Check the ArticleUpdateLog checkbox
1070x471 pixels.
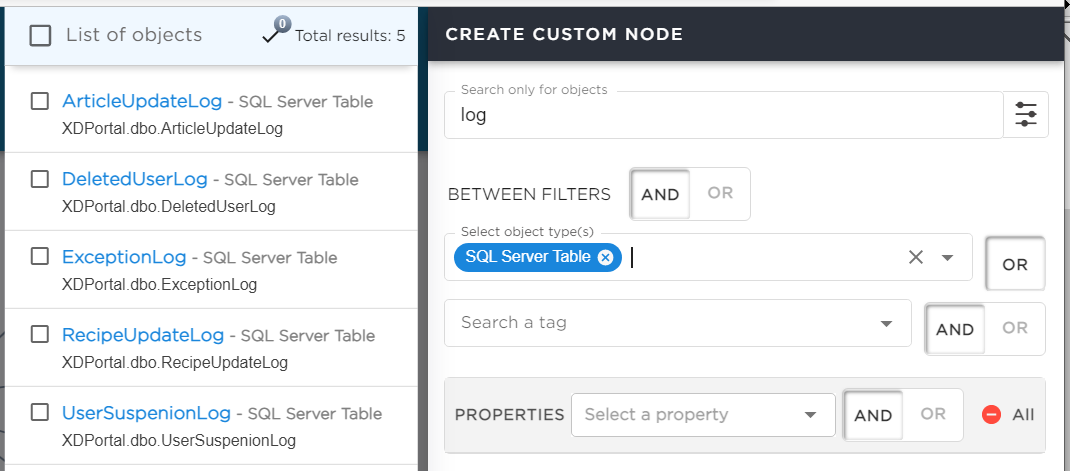[40, 101]
